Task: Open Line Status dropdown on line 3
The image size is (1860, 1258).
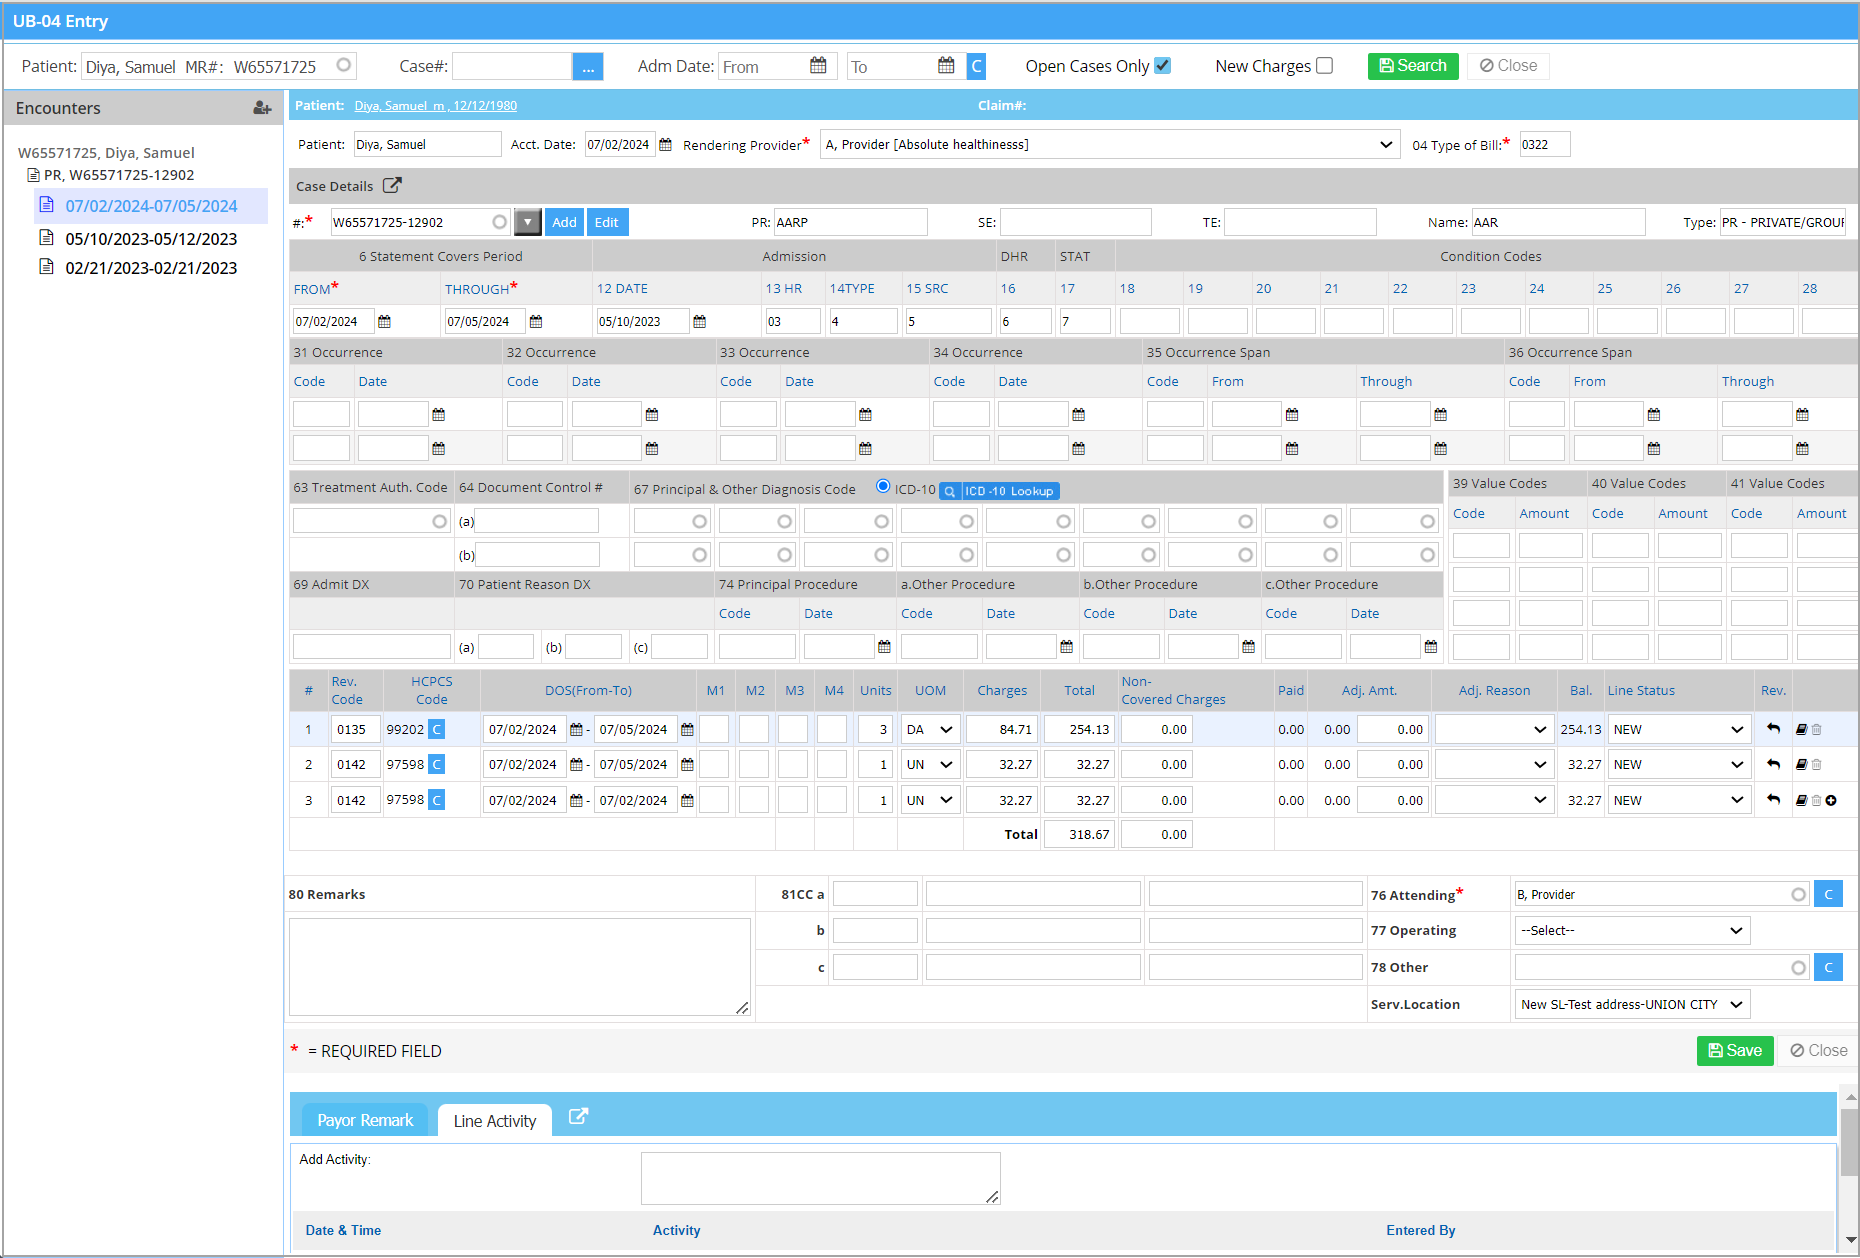Action: pos(1679,800)
